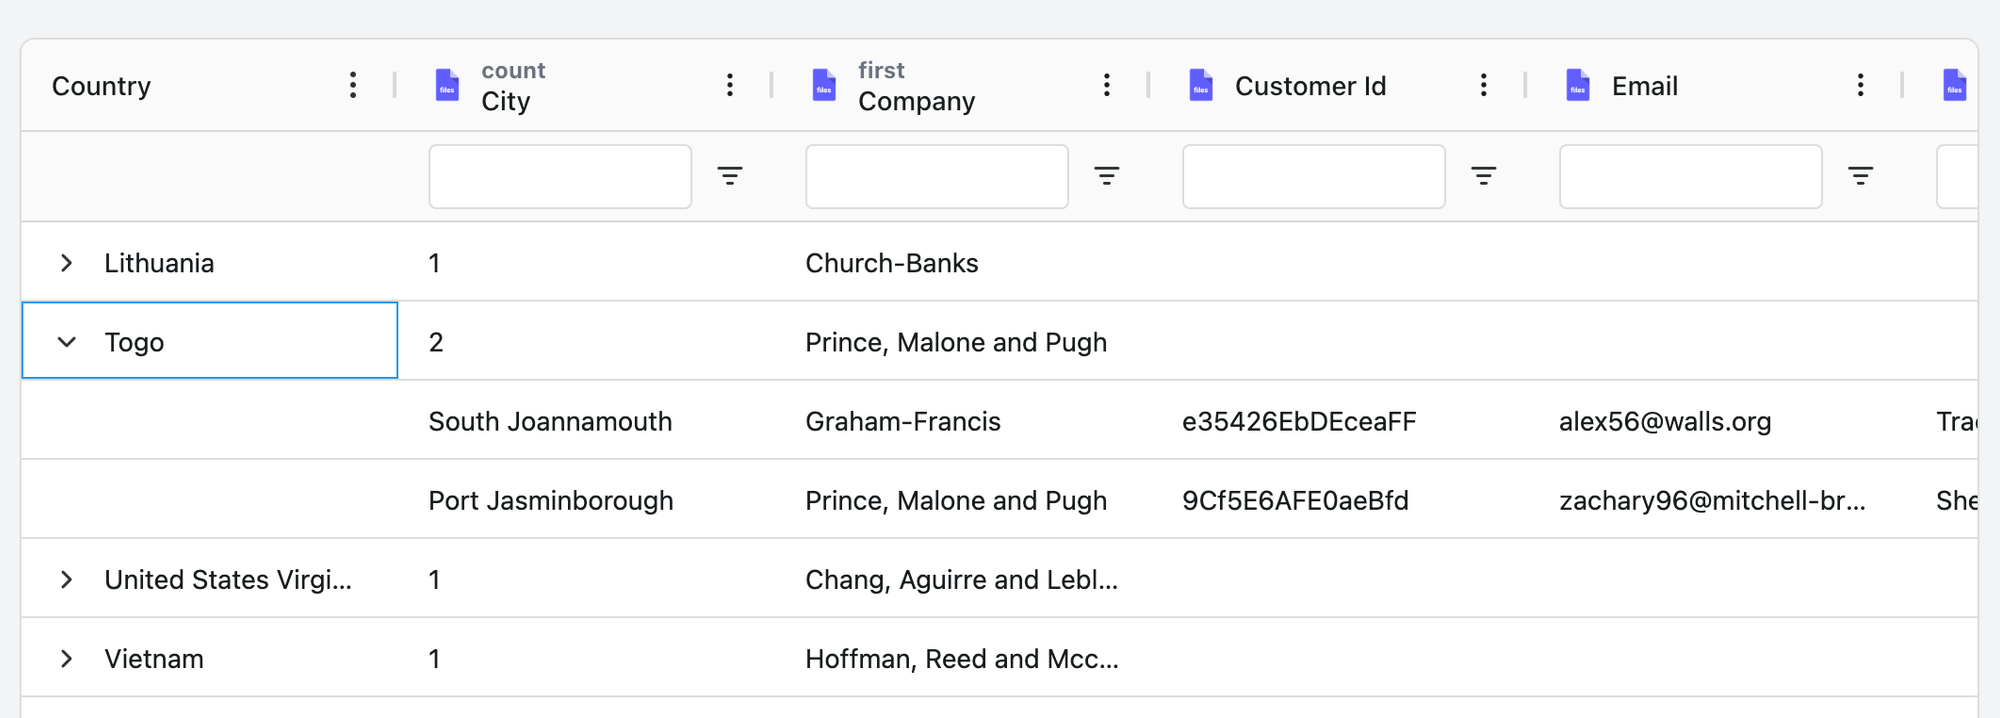Collapse the Togo group row
This screenshot has height=718, width=2000.
tap(66, 342)
